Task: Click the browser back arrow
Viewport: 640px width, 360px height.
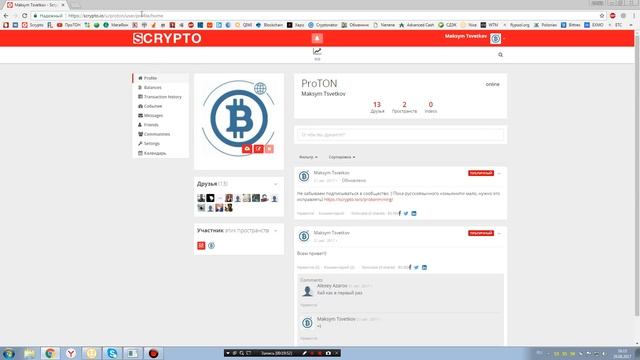Action: coord(6,16)
